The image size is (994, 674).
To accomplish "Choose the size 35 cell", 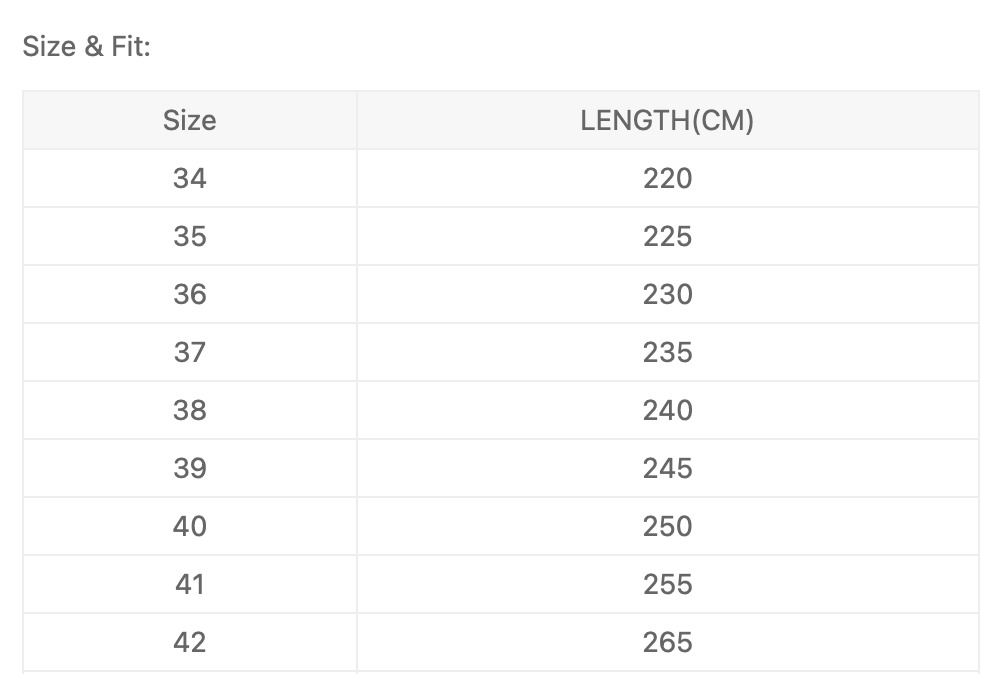I will (x=189, y=236).
